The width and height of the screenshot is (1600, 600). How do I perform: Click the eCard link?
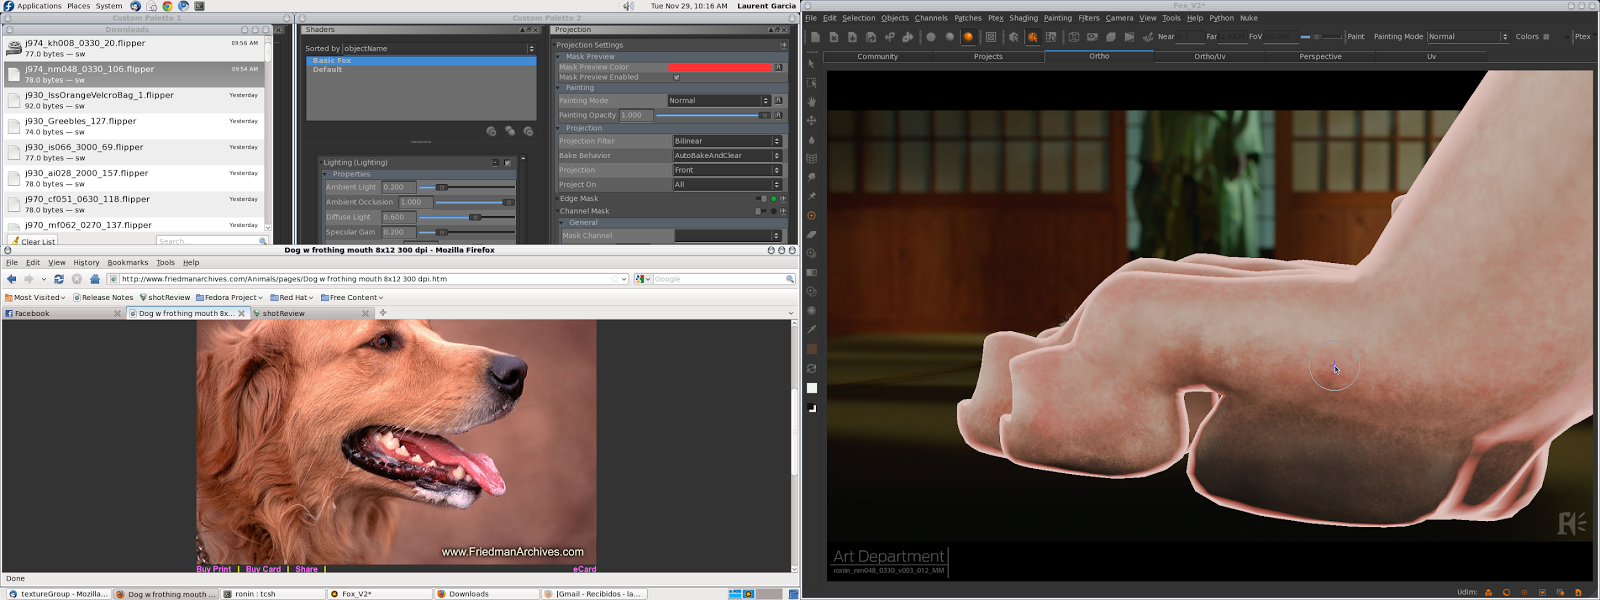585,569
